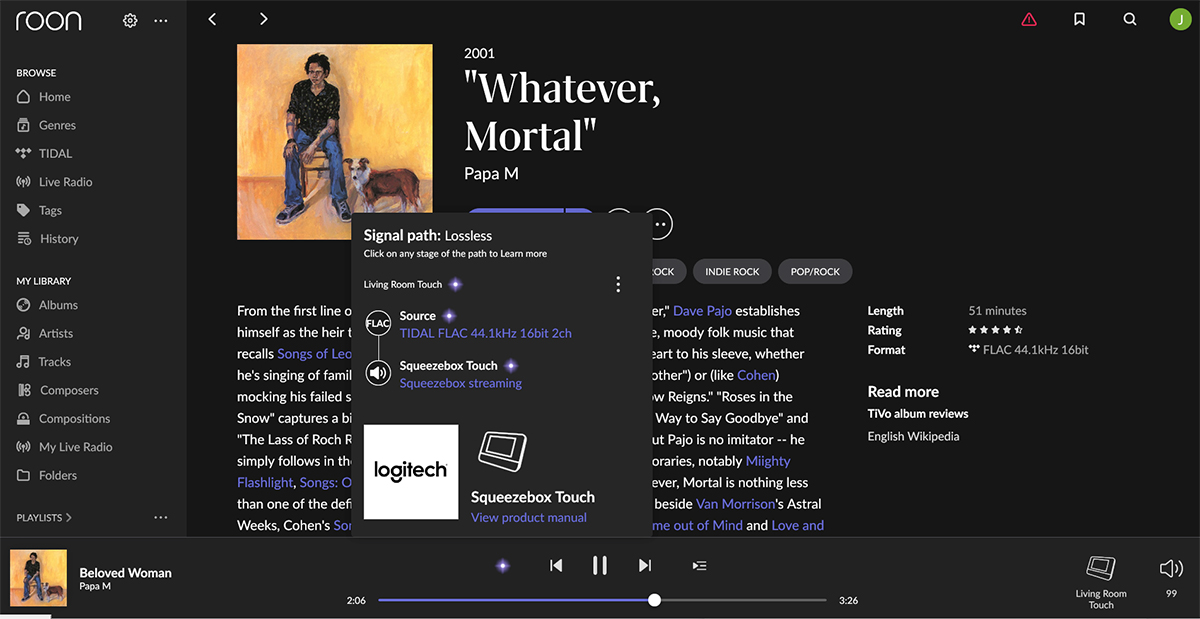This screenshot has width=1200, height=619.
Task: Expand the Playlists section
Action: [x=44, y=518]
